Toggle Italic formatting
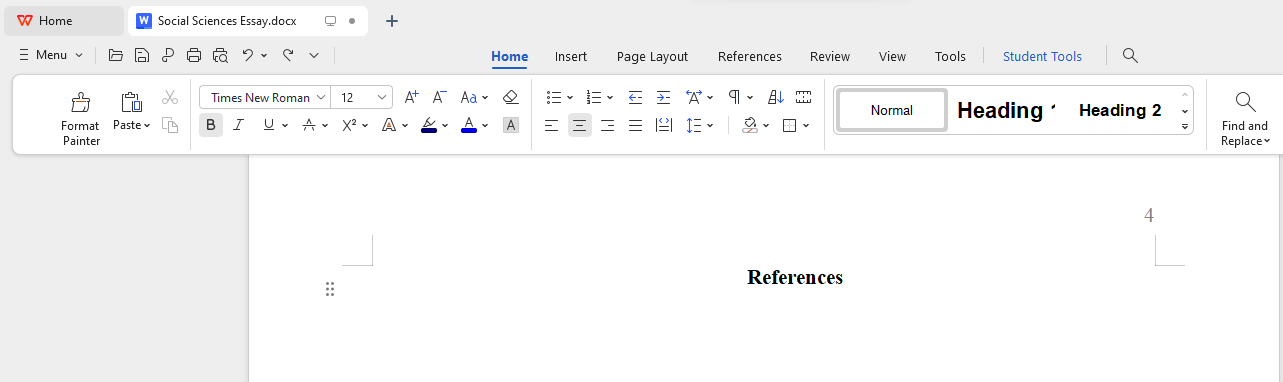 (x=238, y=125)
